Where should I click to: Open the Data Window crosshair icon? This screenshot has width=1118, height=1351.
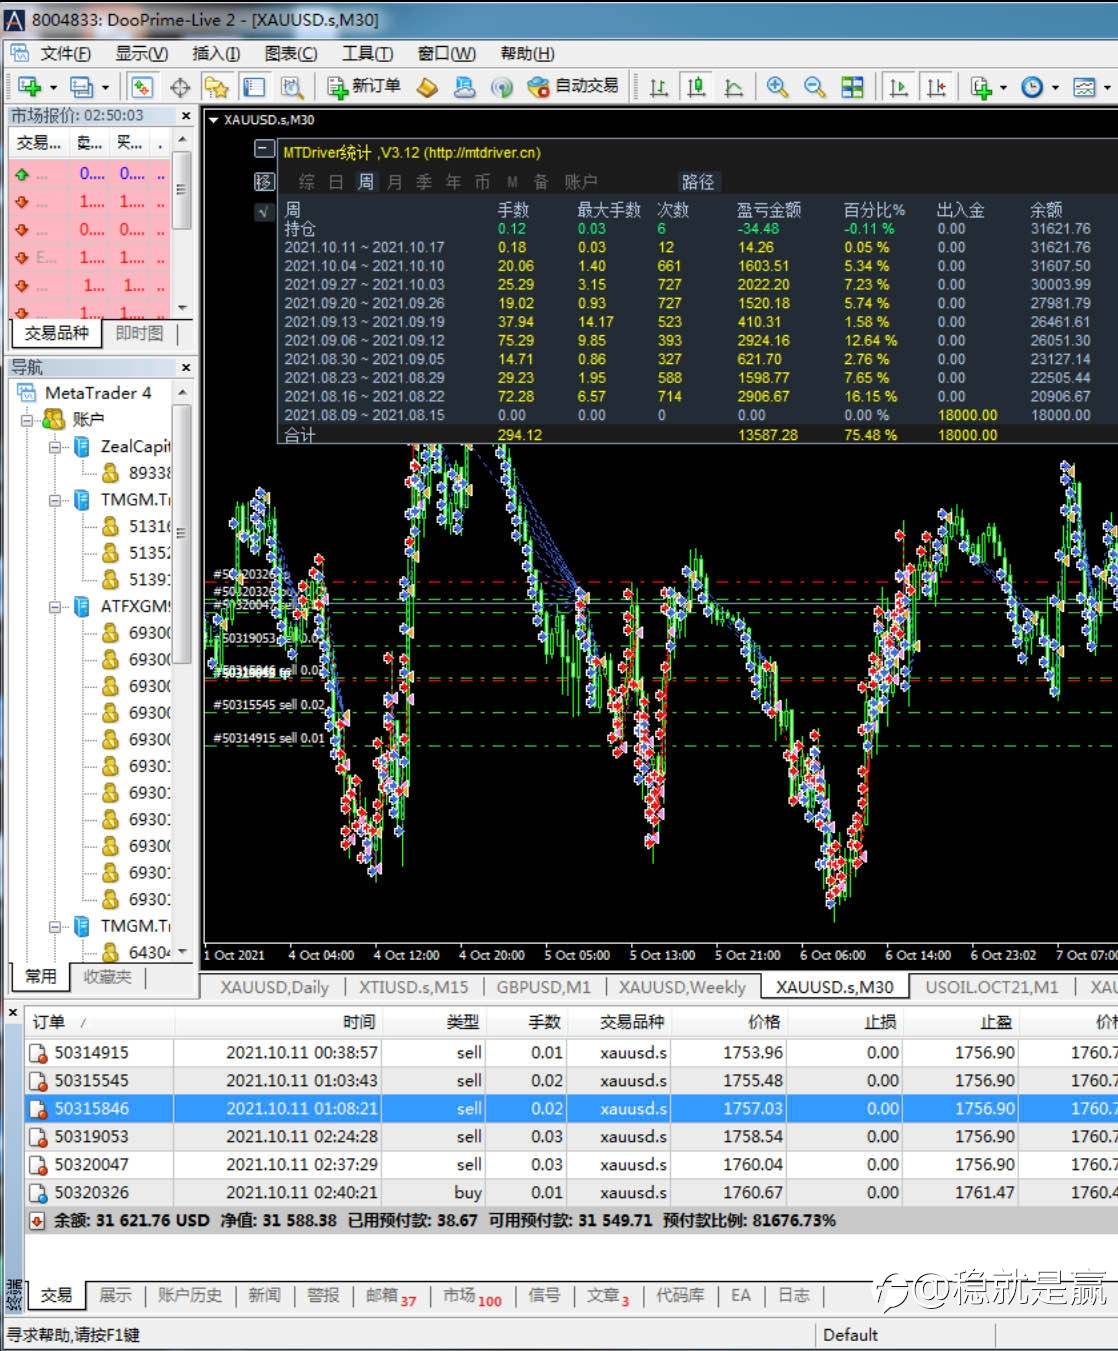pyautogui.click(x=180, y=87)
